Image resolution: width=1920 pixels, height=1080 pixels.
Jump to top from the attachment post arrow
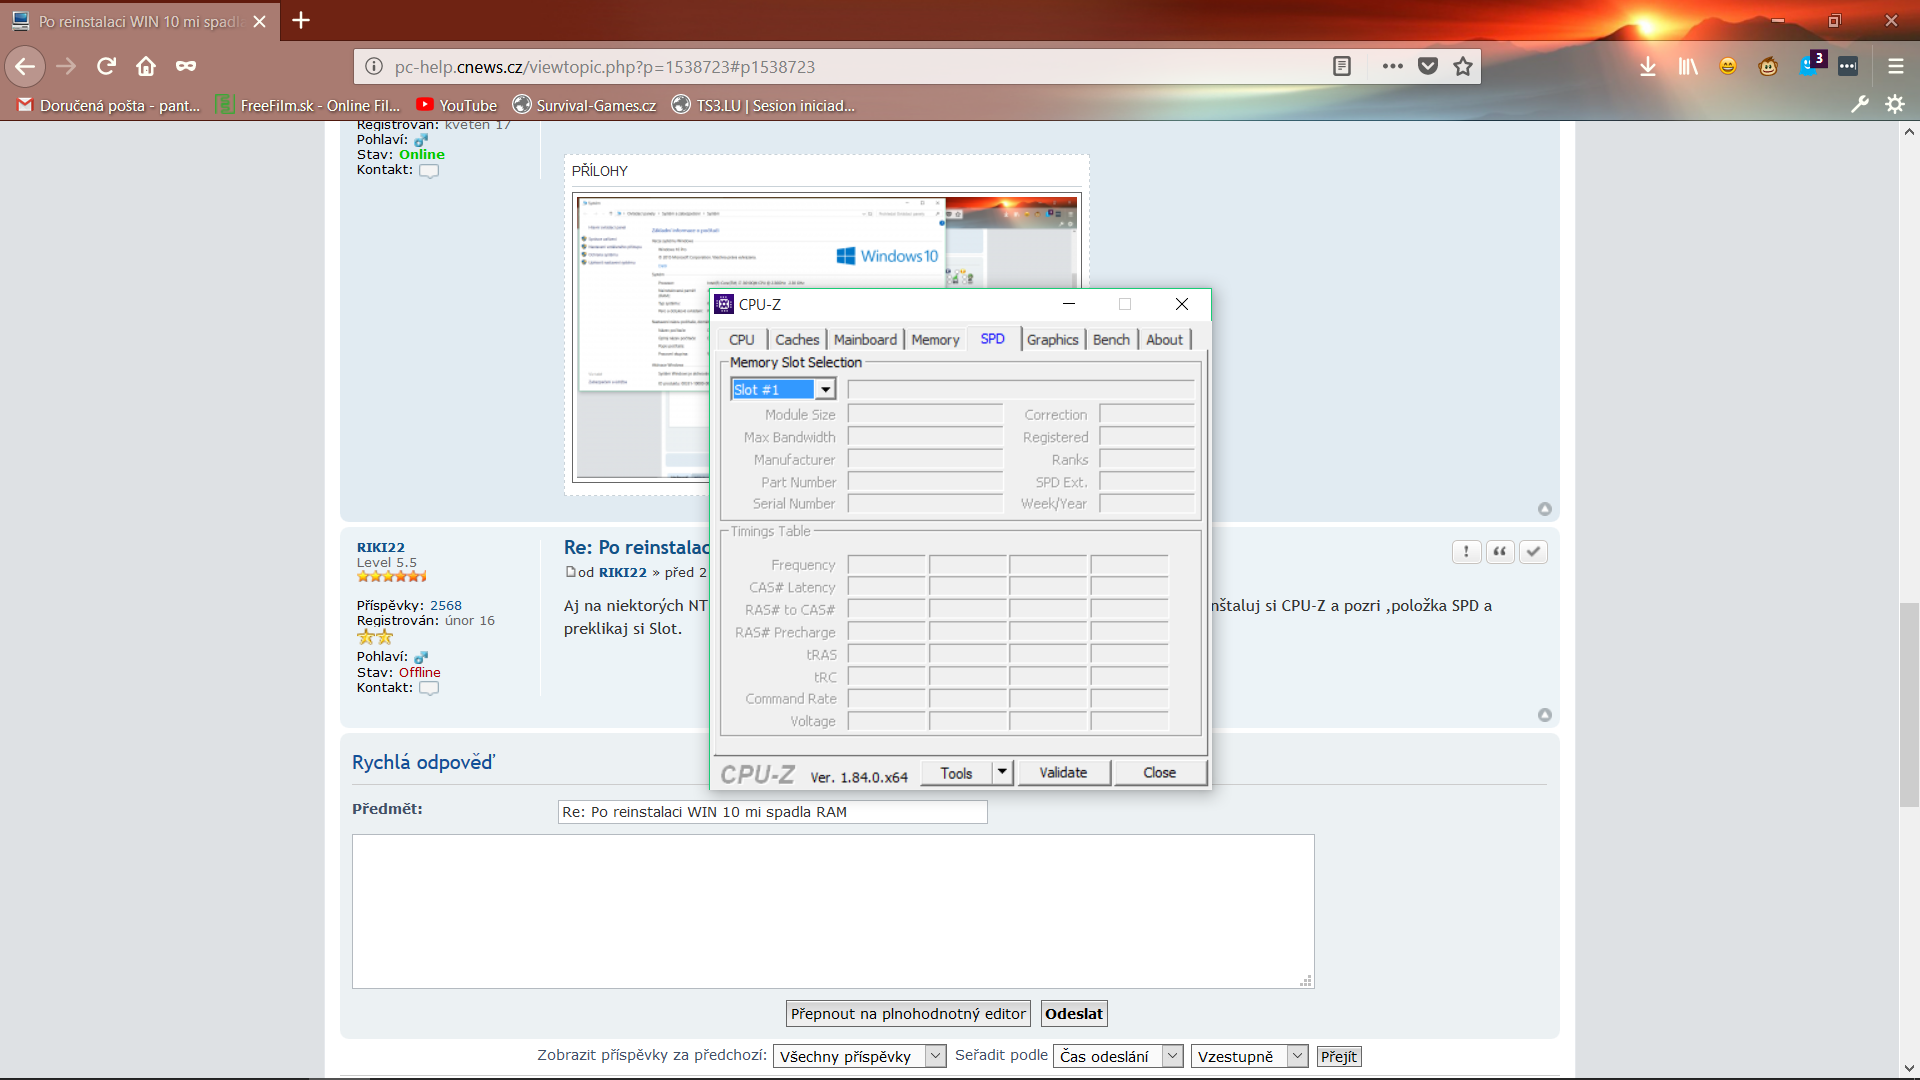(x=1545, y=509)
